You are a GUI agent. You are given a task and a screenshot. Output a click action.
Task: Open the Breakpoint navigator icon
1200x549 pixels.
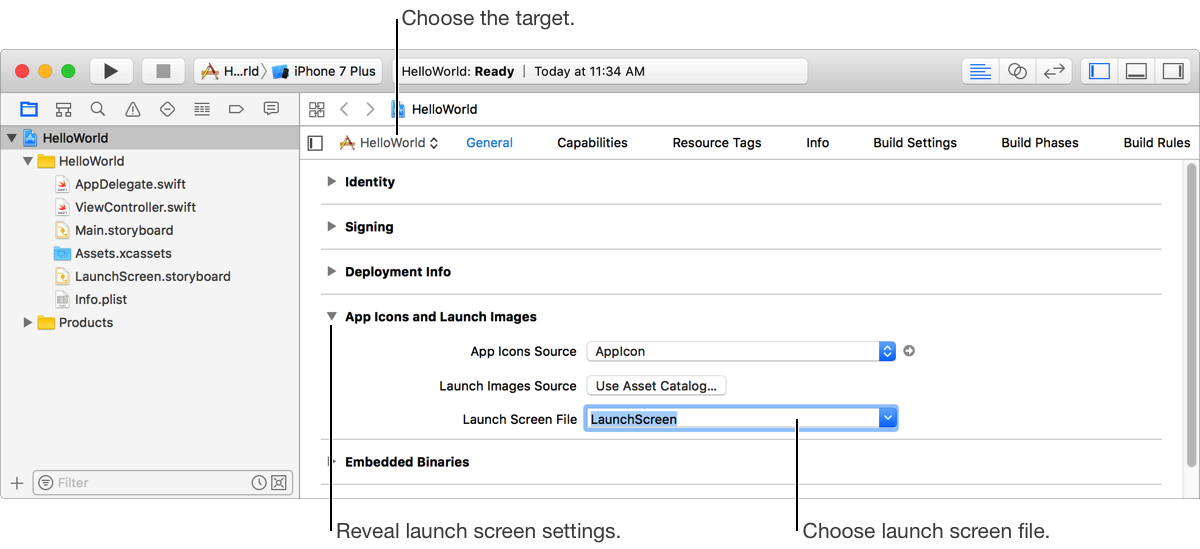coord(236,109)
